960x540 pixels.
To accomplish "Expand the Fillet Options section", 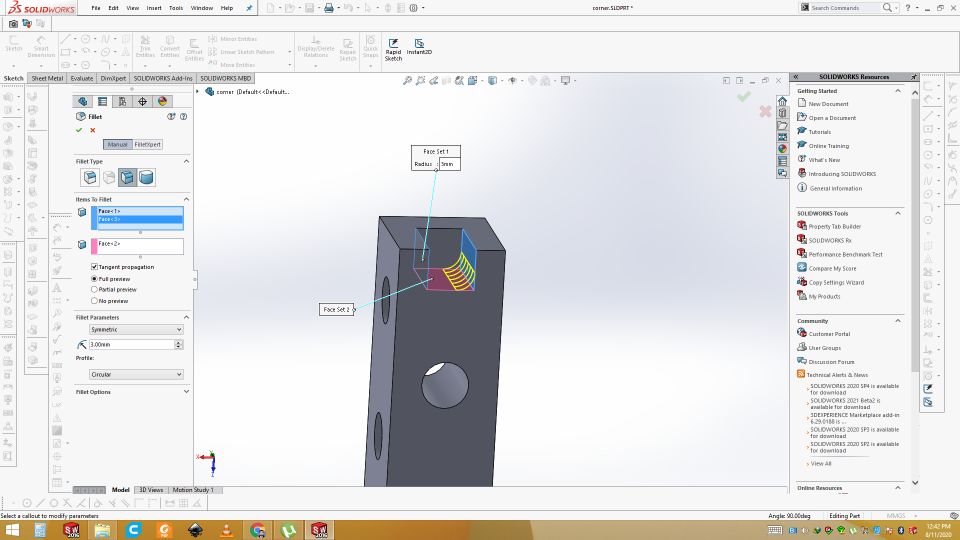I will pos(186,392).
